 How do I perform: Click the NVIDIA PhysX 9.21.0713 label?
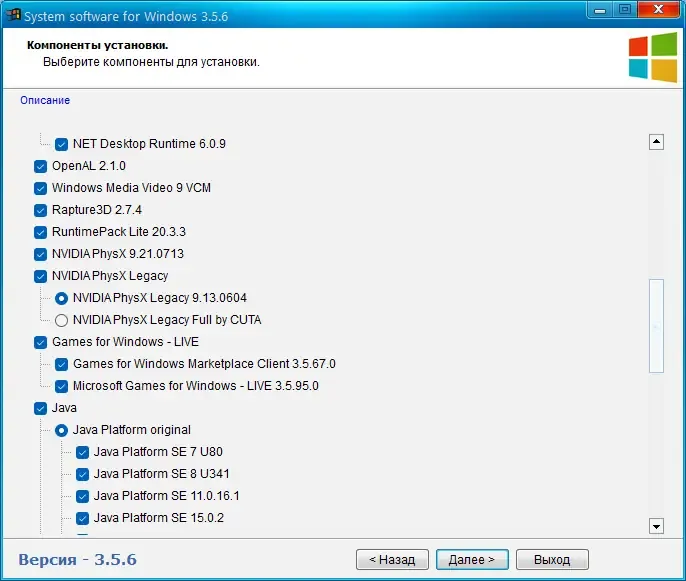click(x=118, y=254)
